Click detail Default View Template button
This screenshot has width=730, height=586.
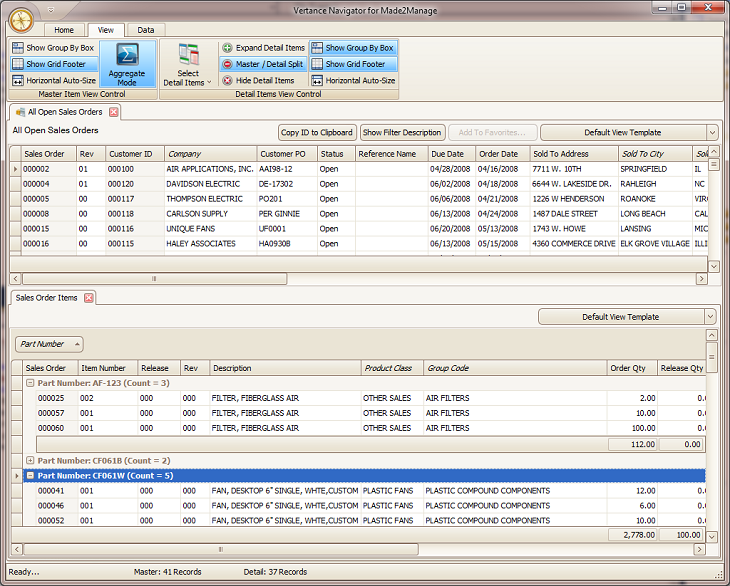pyautogui.click(x=621, y=317)
